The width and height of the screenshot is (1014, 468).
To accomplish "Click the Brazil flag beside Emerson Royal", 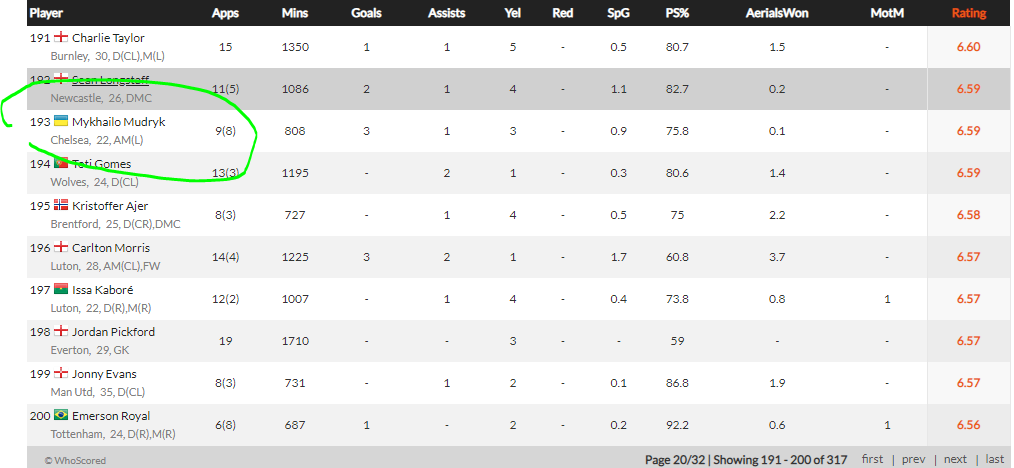I will point(60,416).
